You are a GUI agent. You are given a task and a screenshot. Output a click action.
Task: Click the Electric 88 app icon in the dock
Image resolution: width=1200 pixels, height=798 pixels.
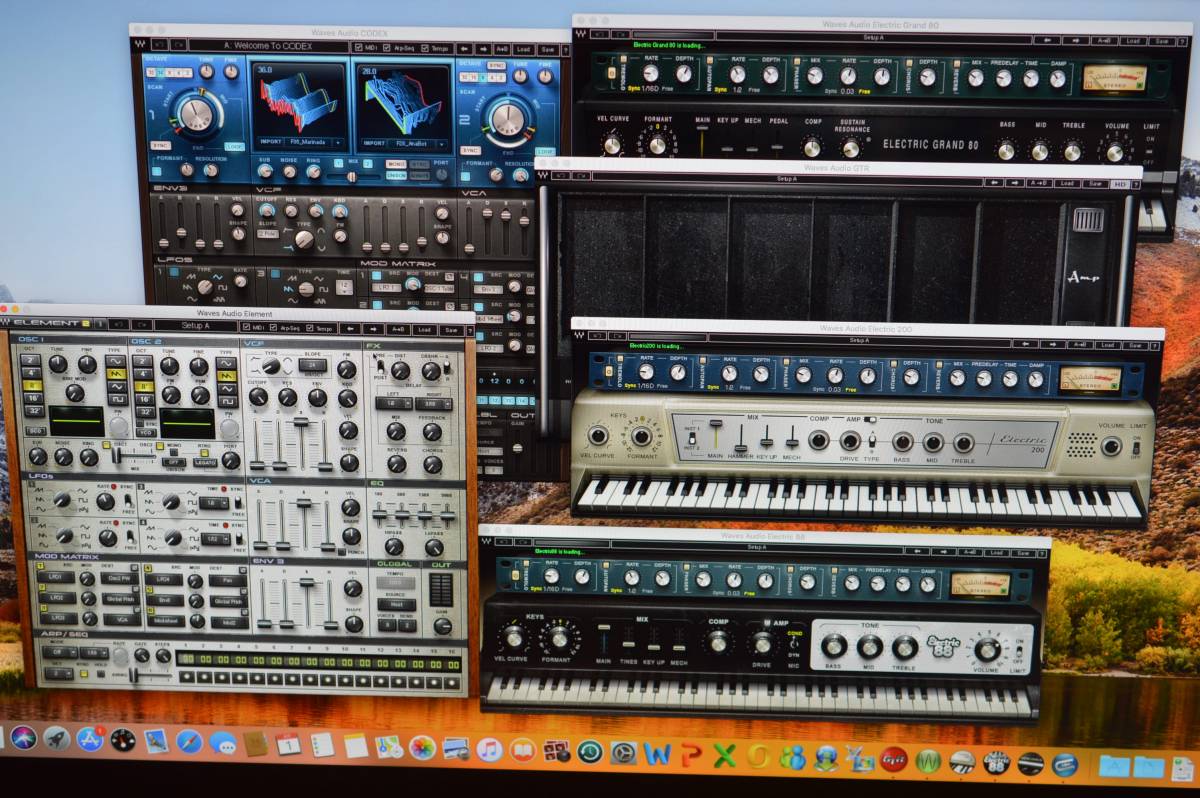click(x=996, y=763)
